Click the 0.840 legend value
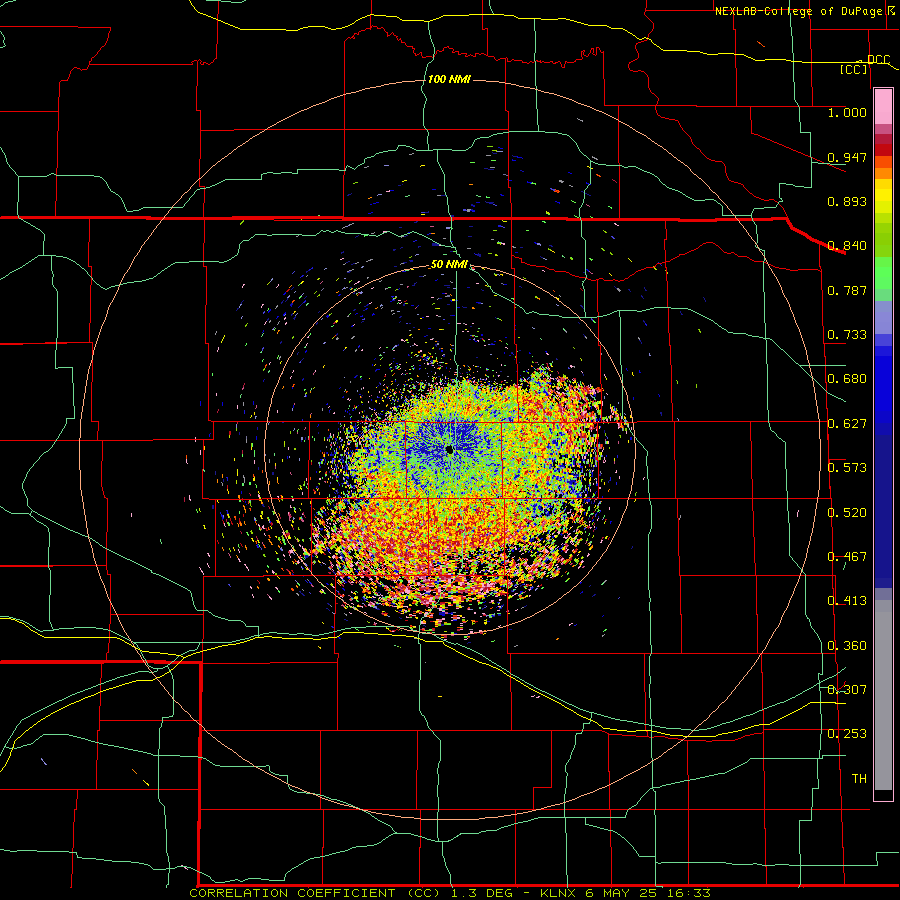 click(x=847, y=246)
